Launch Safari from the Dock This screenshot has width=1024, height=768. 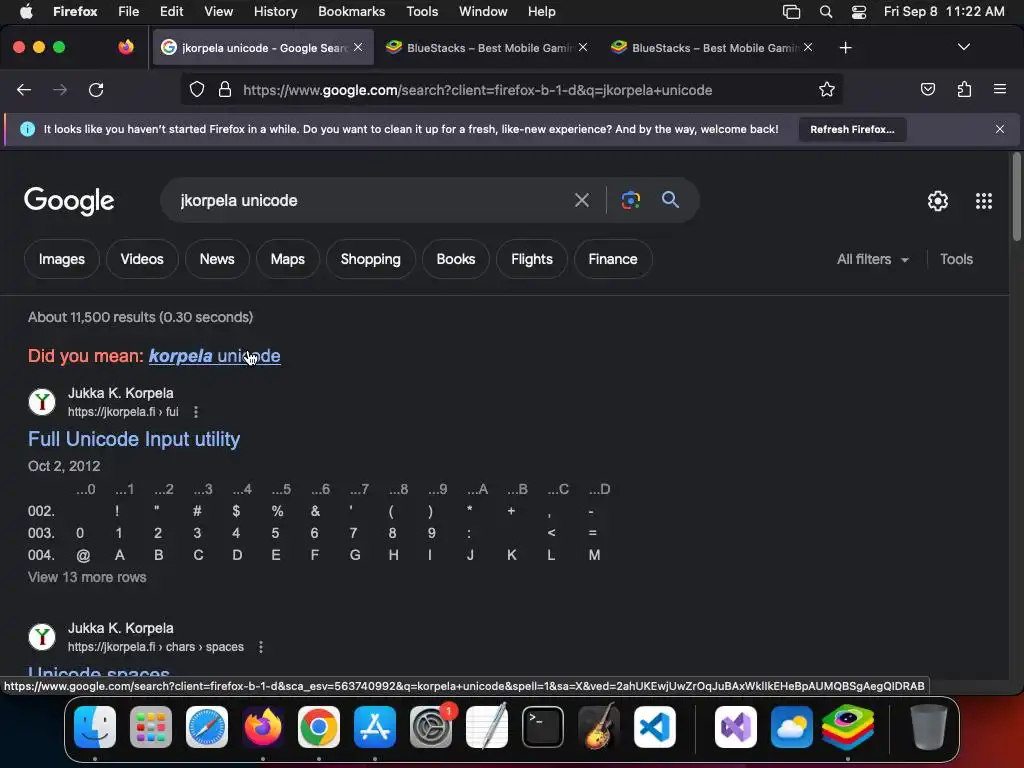click(207, 727)
